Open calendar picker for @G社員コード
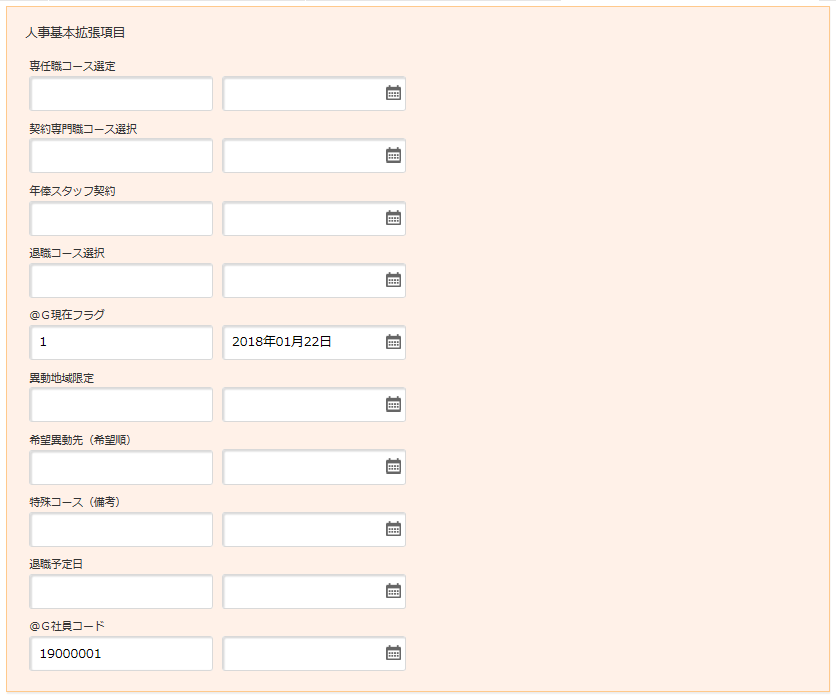The image size is (836, 697). [x=393, y=653]
